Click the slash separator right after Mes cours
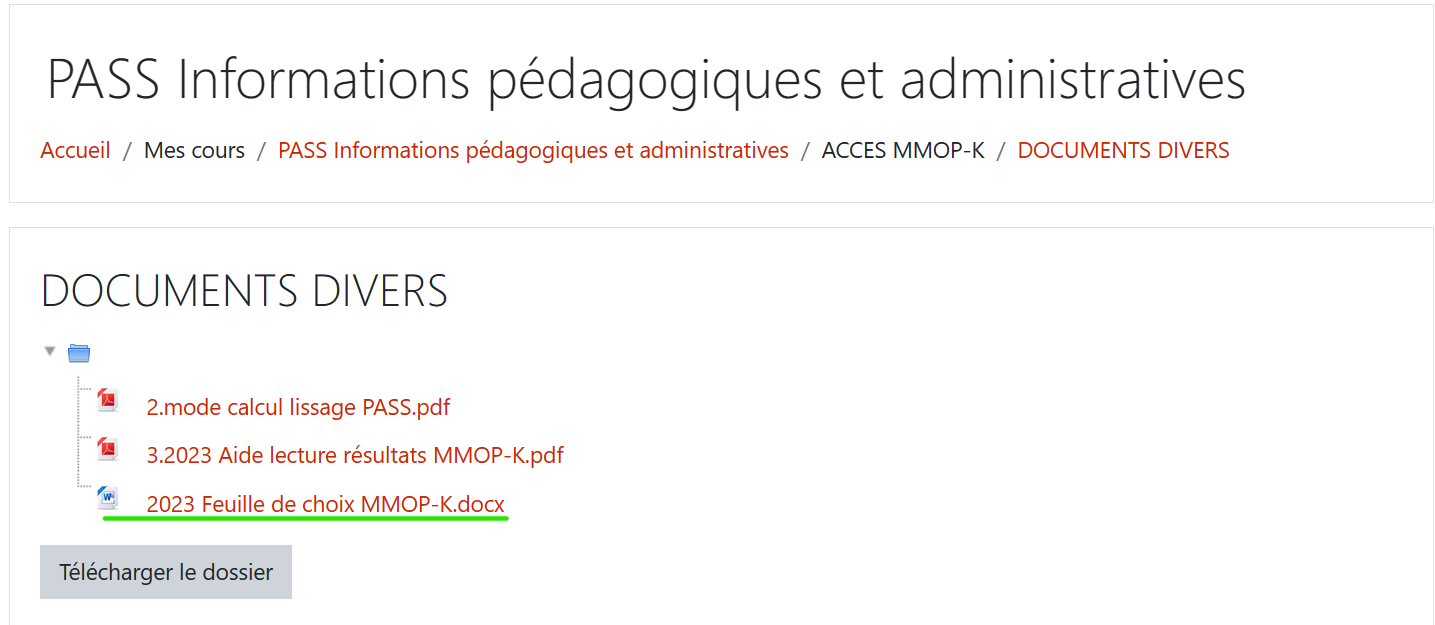 point(261,150)
